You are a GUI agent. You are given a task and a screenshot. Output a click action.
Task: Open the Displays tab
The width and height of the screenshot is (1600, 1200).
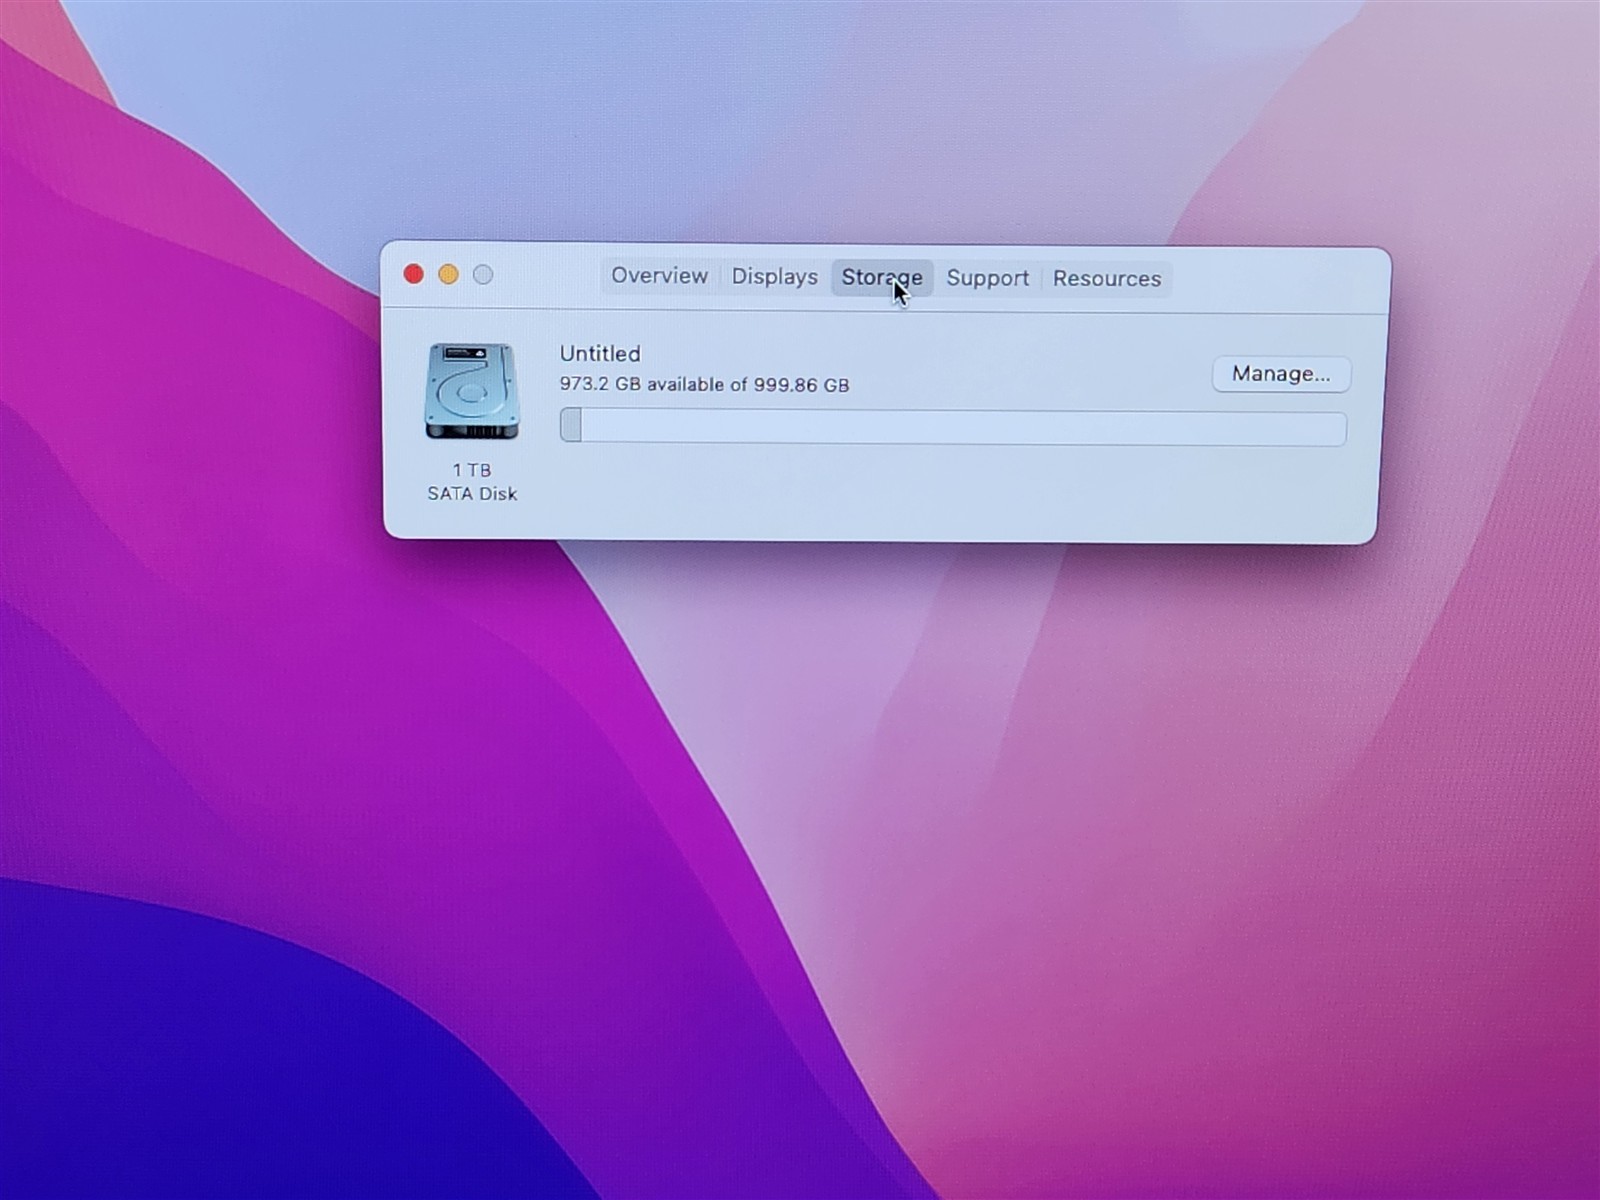[774, 277]
